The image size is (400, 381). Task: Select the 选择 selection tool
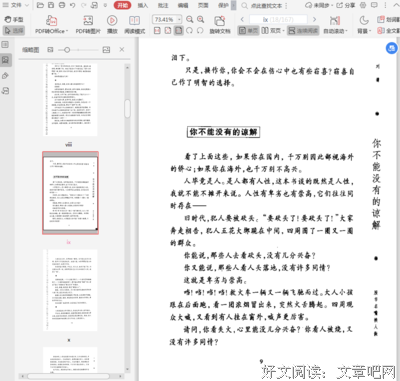coord(14,31)
